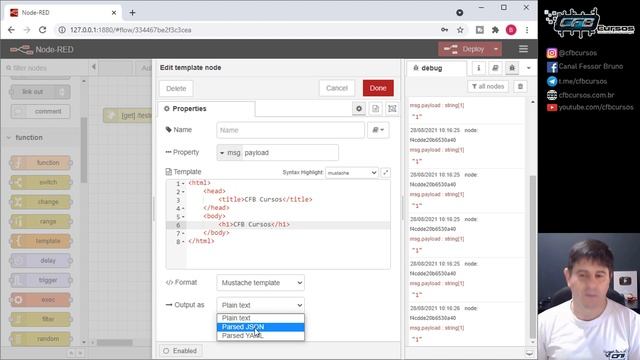The image size is (640, 360).
Task: Open Chrome three-dot menu
Action: point(527,30)
